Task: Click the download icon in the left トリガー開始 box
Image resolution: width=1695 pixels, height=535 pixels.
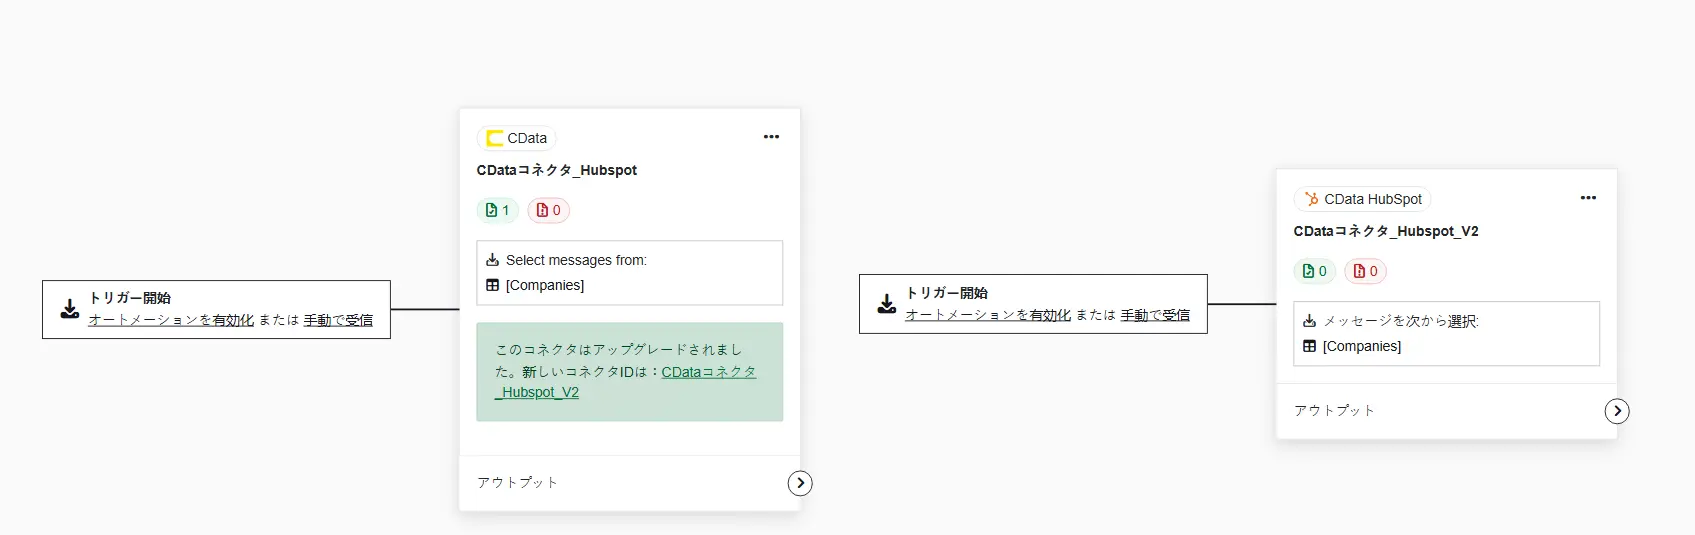Action: tap(70, 309)
